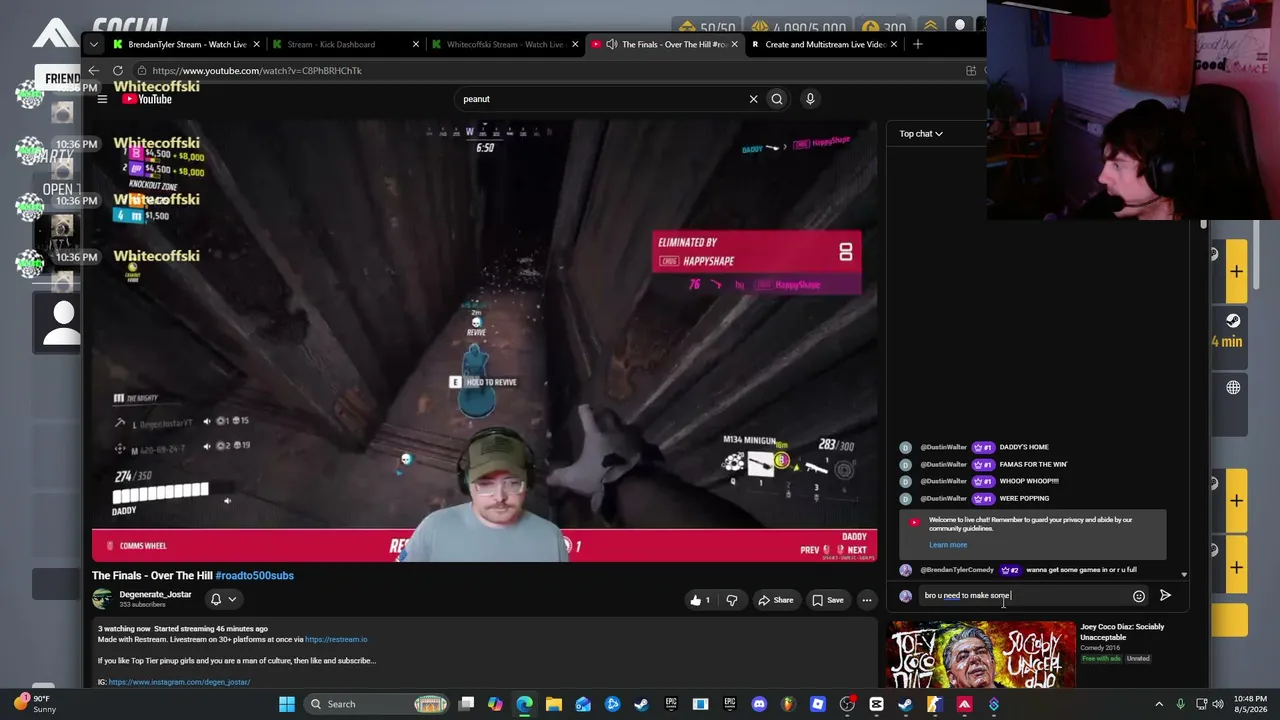Close the Whitecoffski Stream tab
This screenshot has width=1280, height=720.
(575, 44)
